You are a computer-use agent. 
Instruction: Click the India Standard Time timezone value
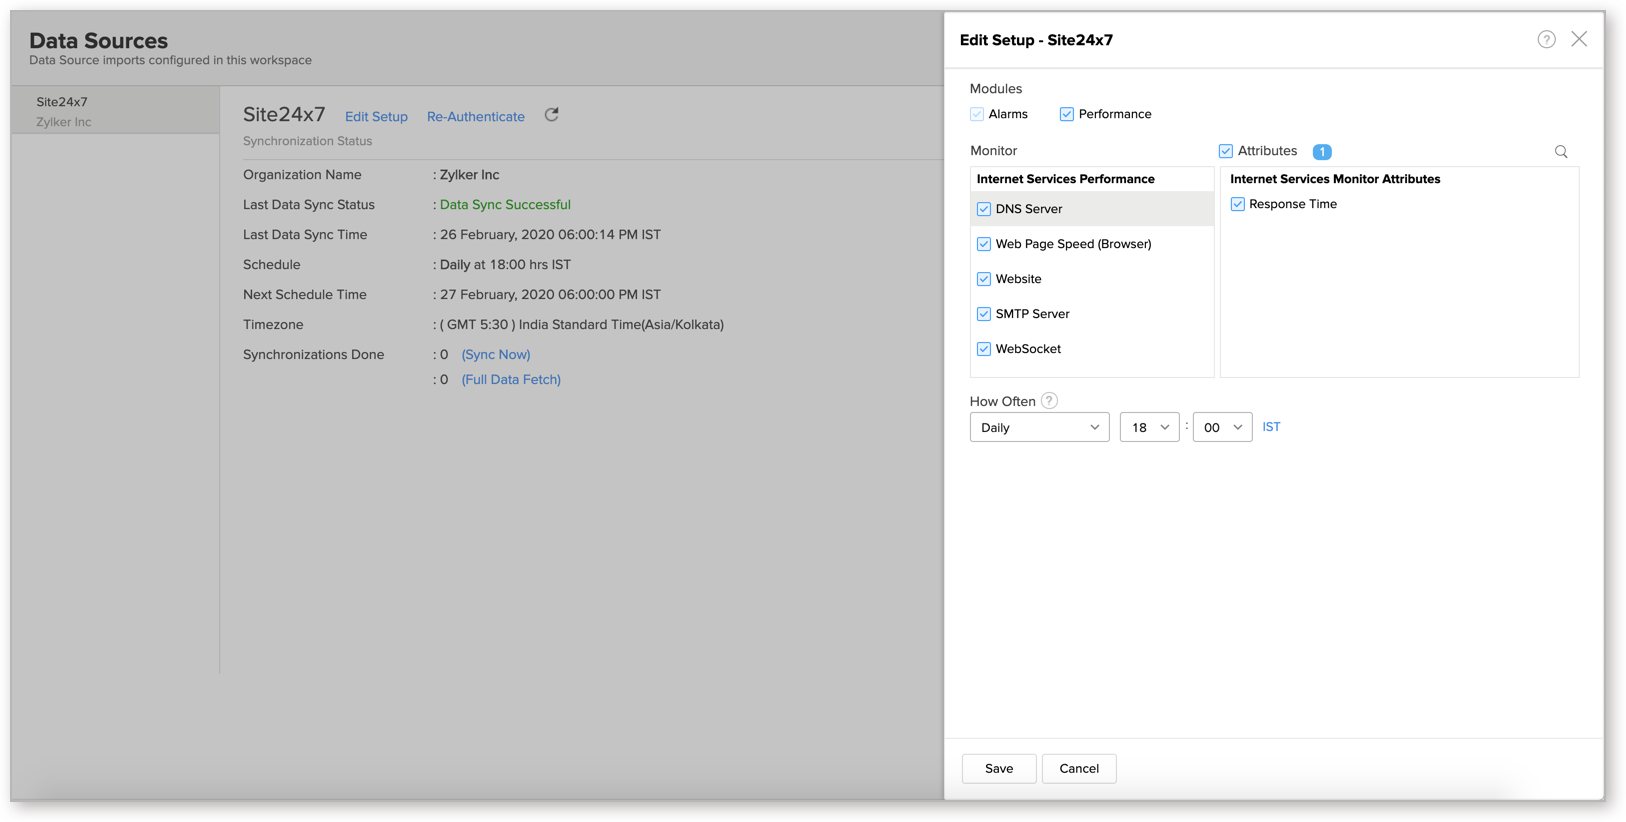pyautogui.click(x=582, y=325)
